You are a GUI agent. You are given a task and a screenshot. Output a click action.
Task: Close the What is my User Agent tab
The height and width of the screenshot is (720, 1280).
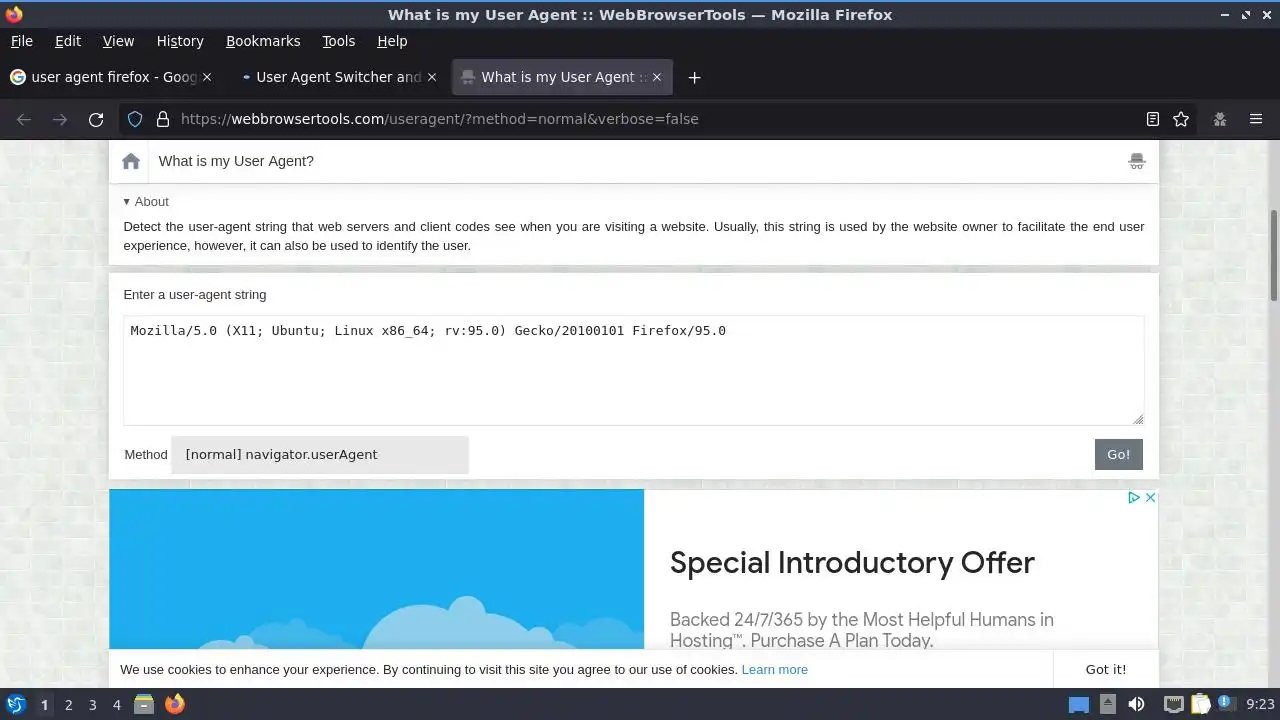pos(657,77)
